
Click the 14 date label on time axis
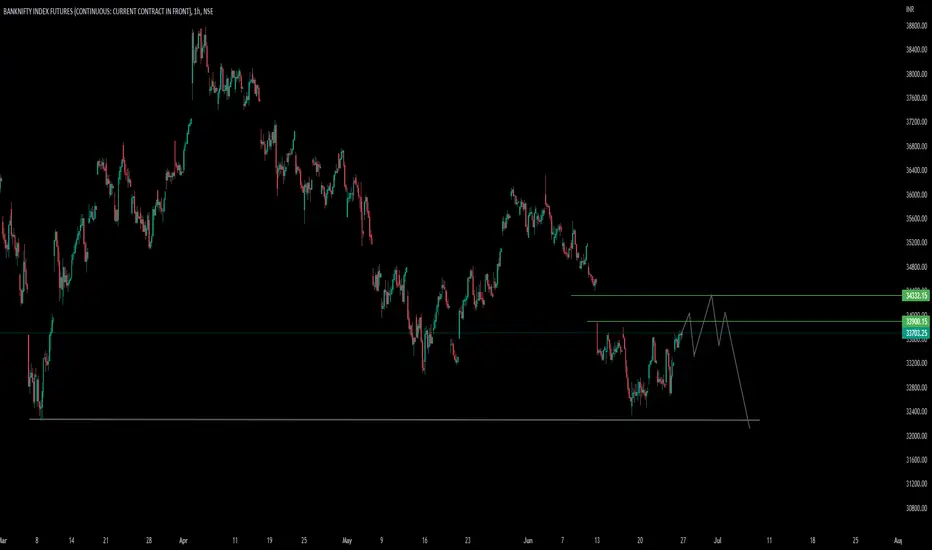(x=71, y=540)
